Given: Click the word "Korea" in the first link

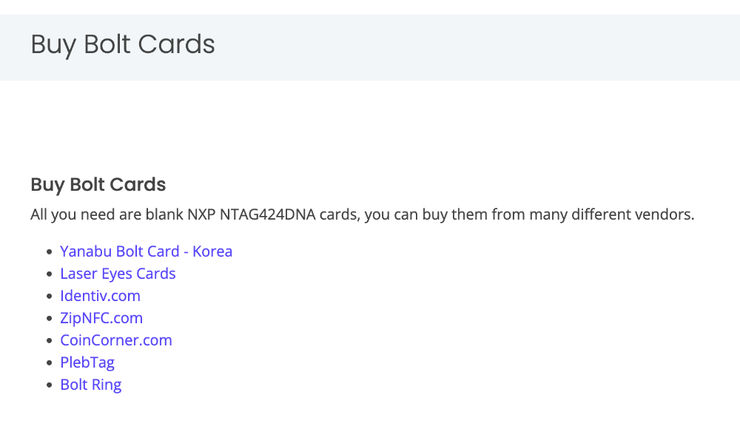Looking at the screenshot, I should pyautogui.click(x=212, y=251).
